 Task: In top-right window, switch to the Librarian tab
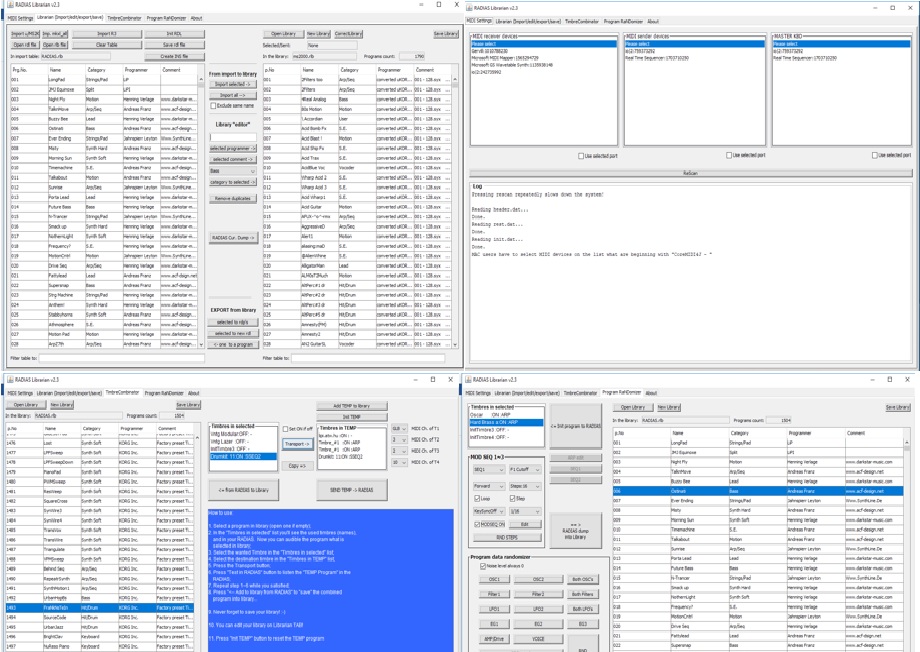coord(528,22)
